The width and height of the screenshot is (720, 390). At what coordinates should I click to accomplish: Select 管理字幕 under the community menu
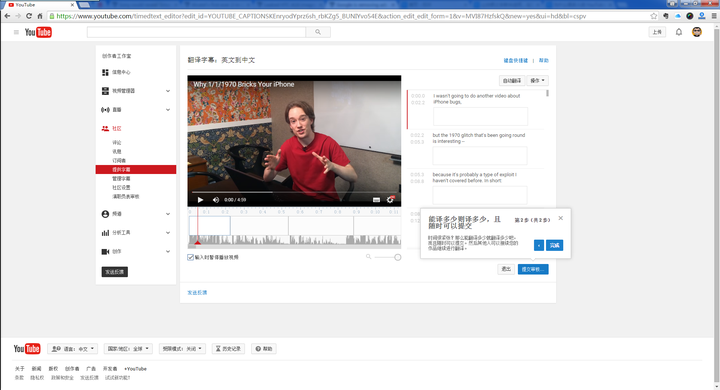coord(121,178)
